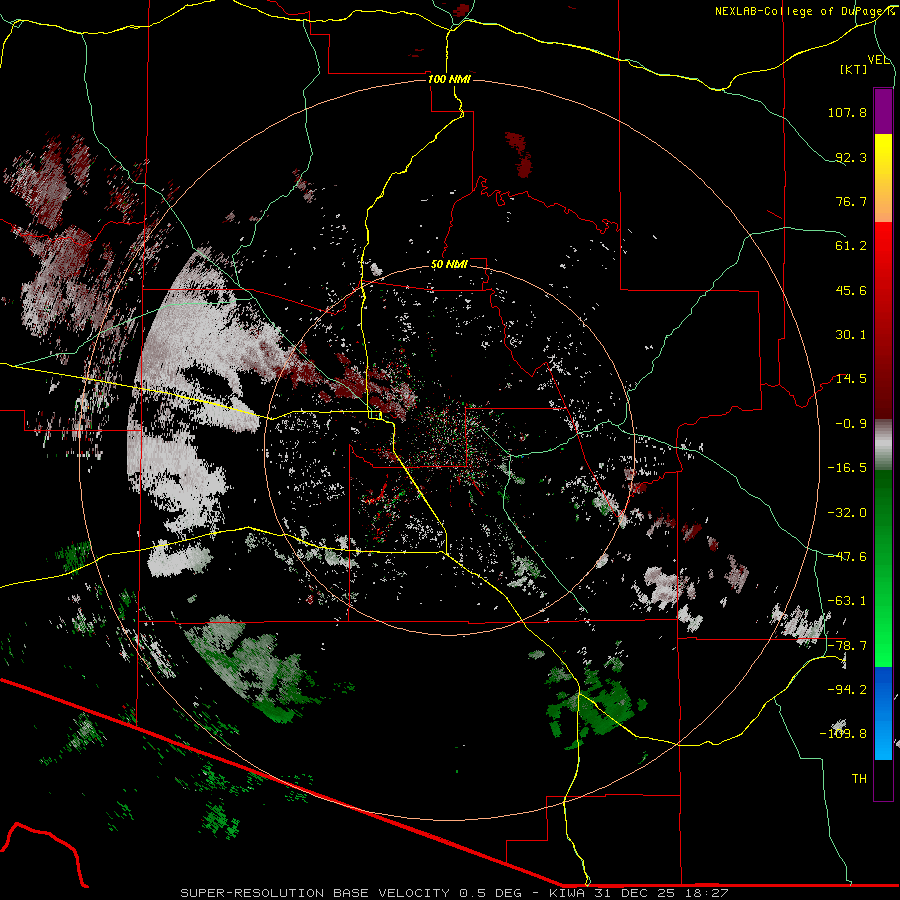Click the 45.6 scale value
Screen dimensions: 900x900
851,290
